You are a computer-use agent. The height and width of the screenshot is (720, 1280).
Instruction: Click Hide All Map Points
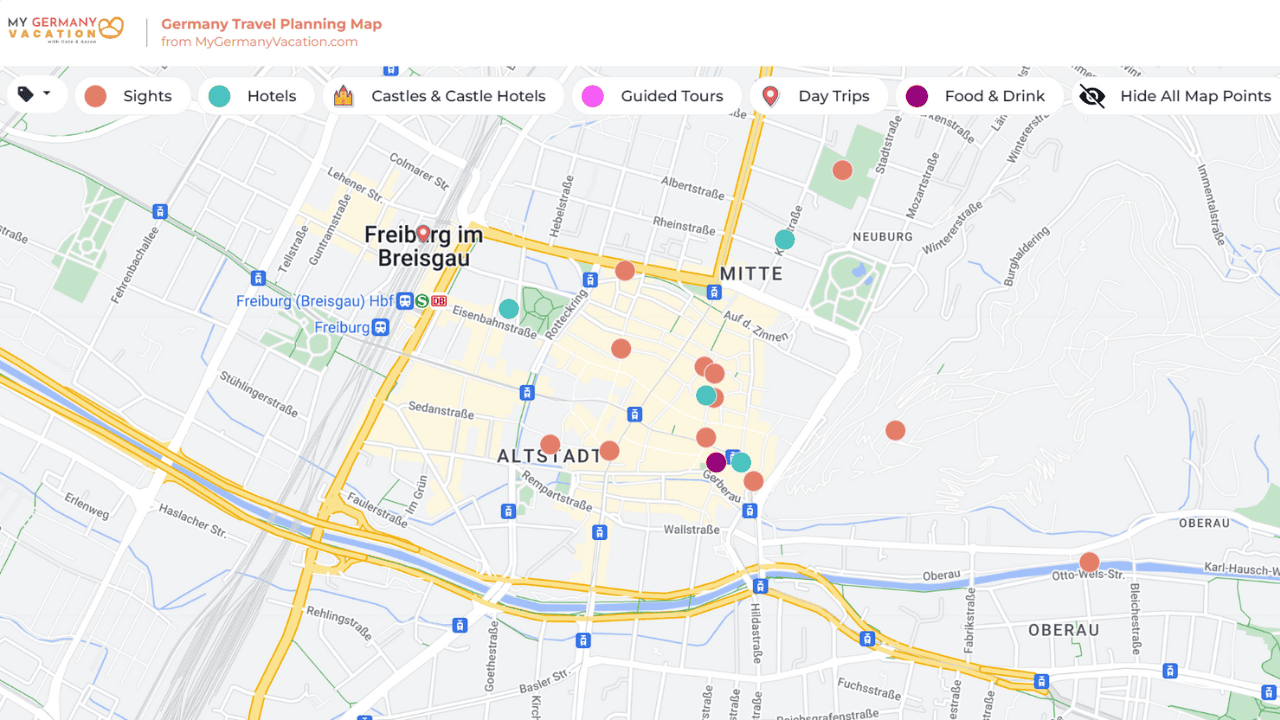pos(1176,96)
